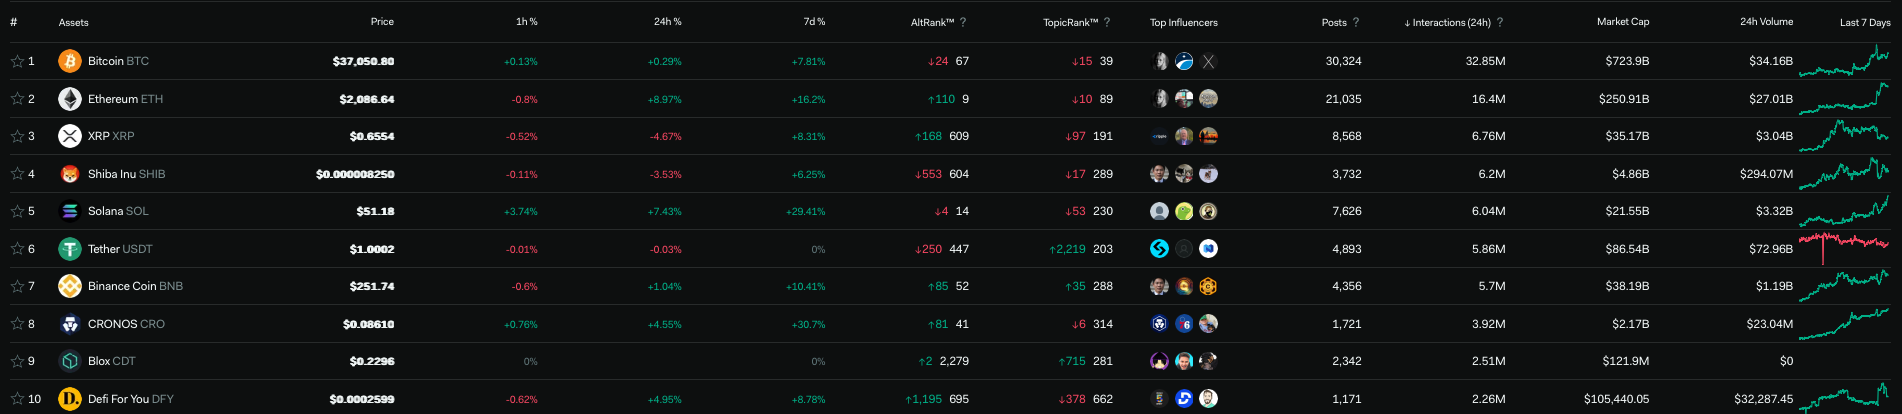Open Binance Coin's third influencer avatar
This screenshot has height=414, width=1902.
[x=1208, y=286]
